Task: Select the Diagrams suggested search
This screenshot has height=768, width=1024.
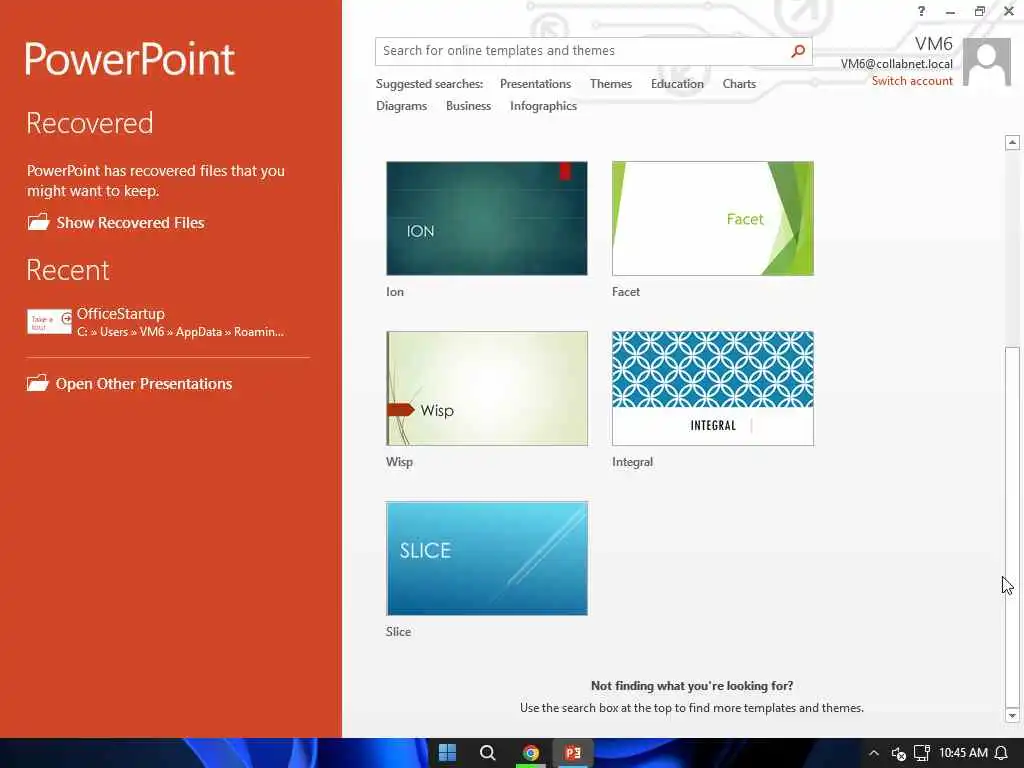Action: (x=402, y=106)
